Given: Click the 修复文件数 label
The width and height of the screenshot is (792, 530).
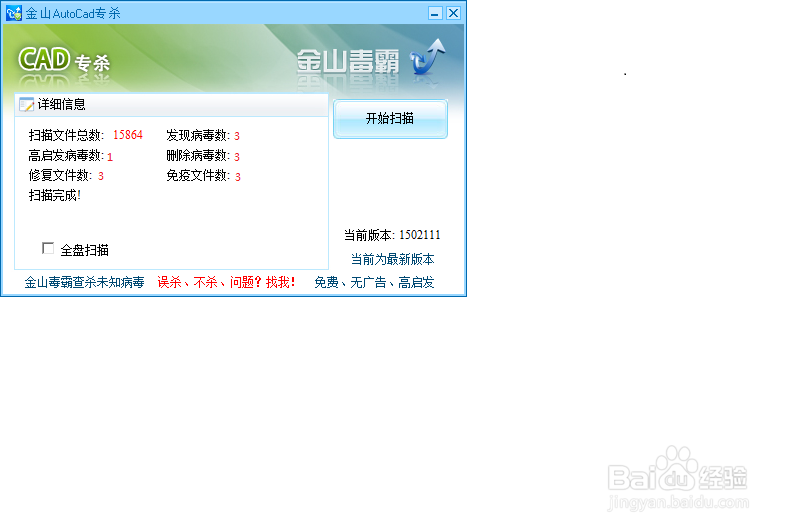Looking at the screenshot, I should 60,176.
